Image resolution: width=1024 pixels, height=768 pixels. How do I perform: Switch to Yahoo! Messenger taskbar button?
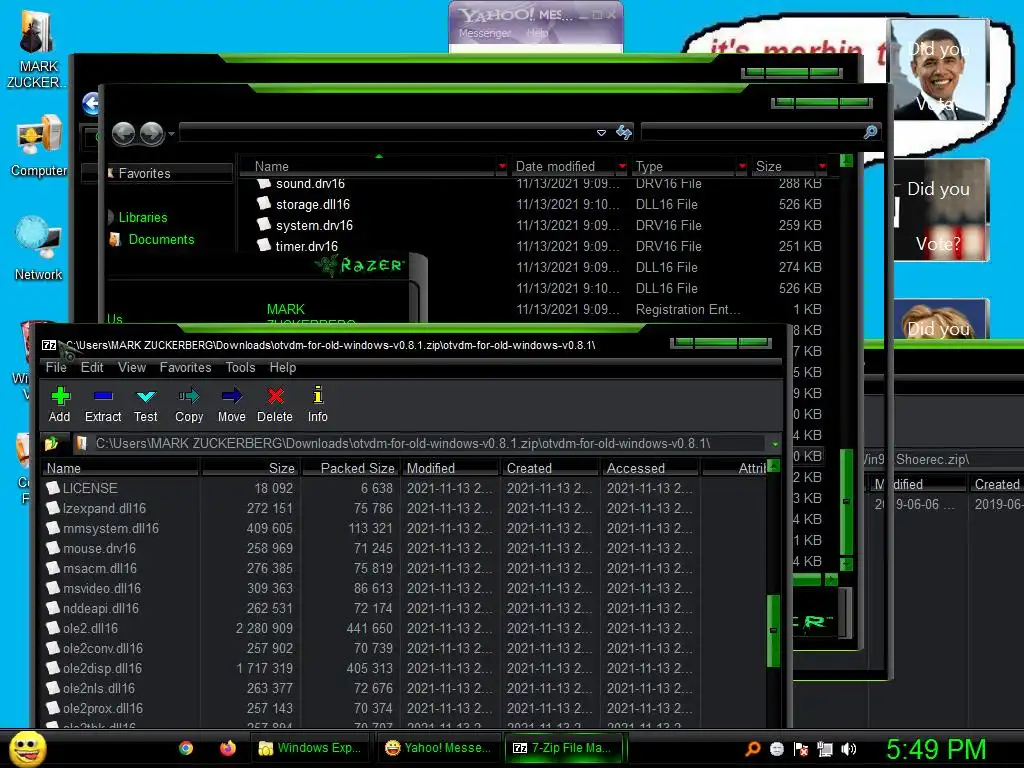click(438, 748)
